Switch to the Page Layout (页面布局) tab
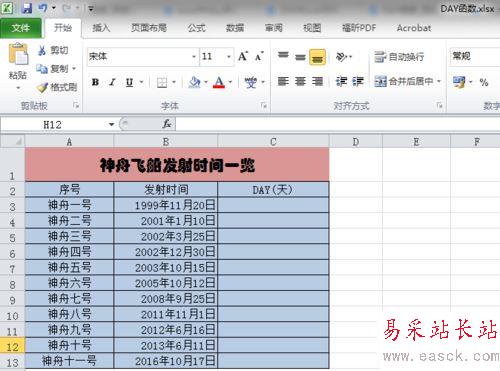This screenshot has height=371, width=500. click(149, 28)
